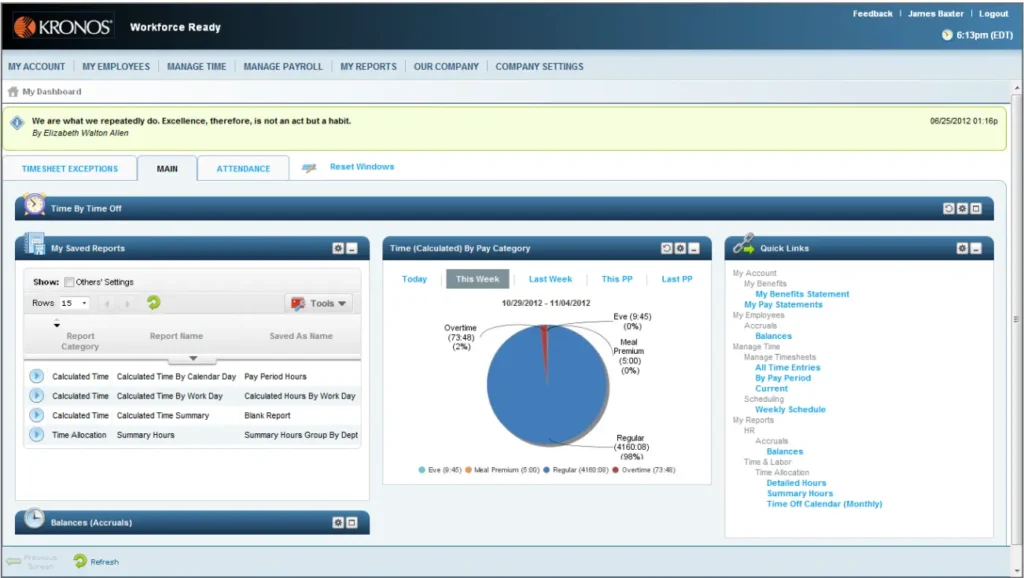Select the Last Week chart filter

(x=549, y=280)
